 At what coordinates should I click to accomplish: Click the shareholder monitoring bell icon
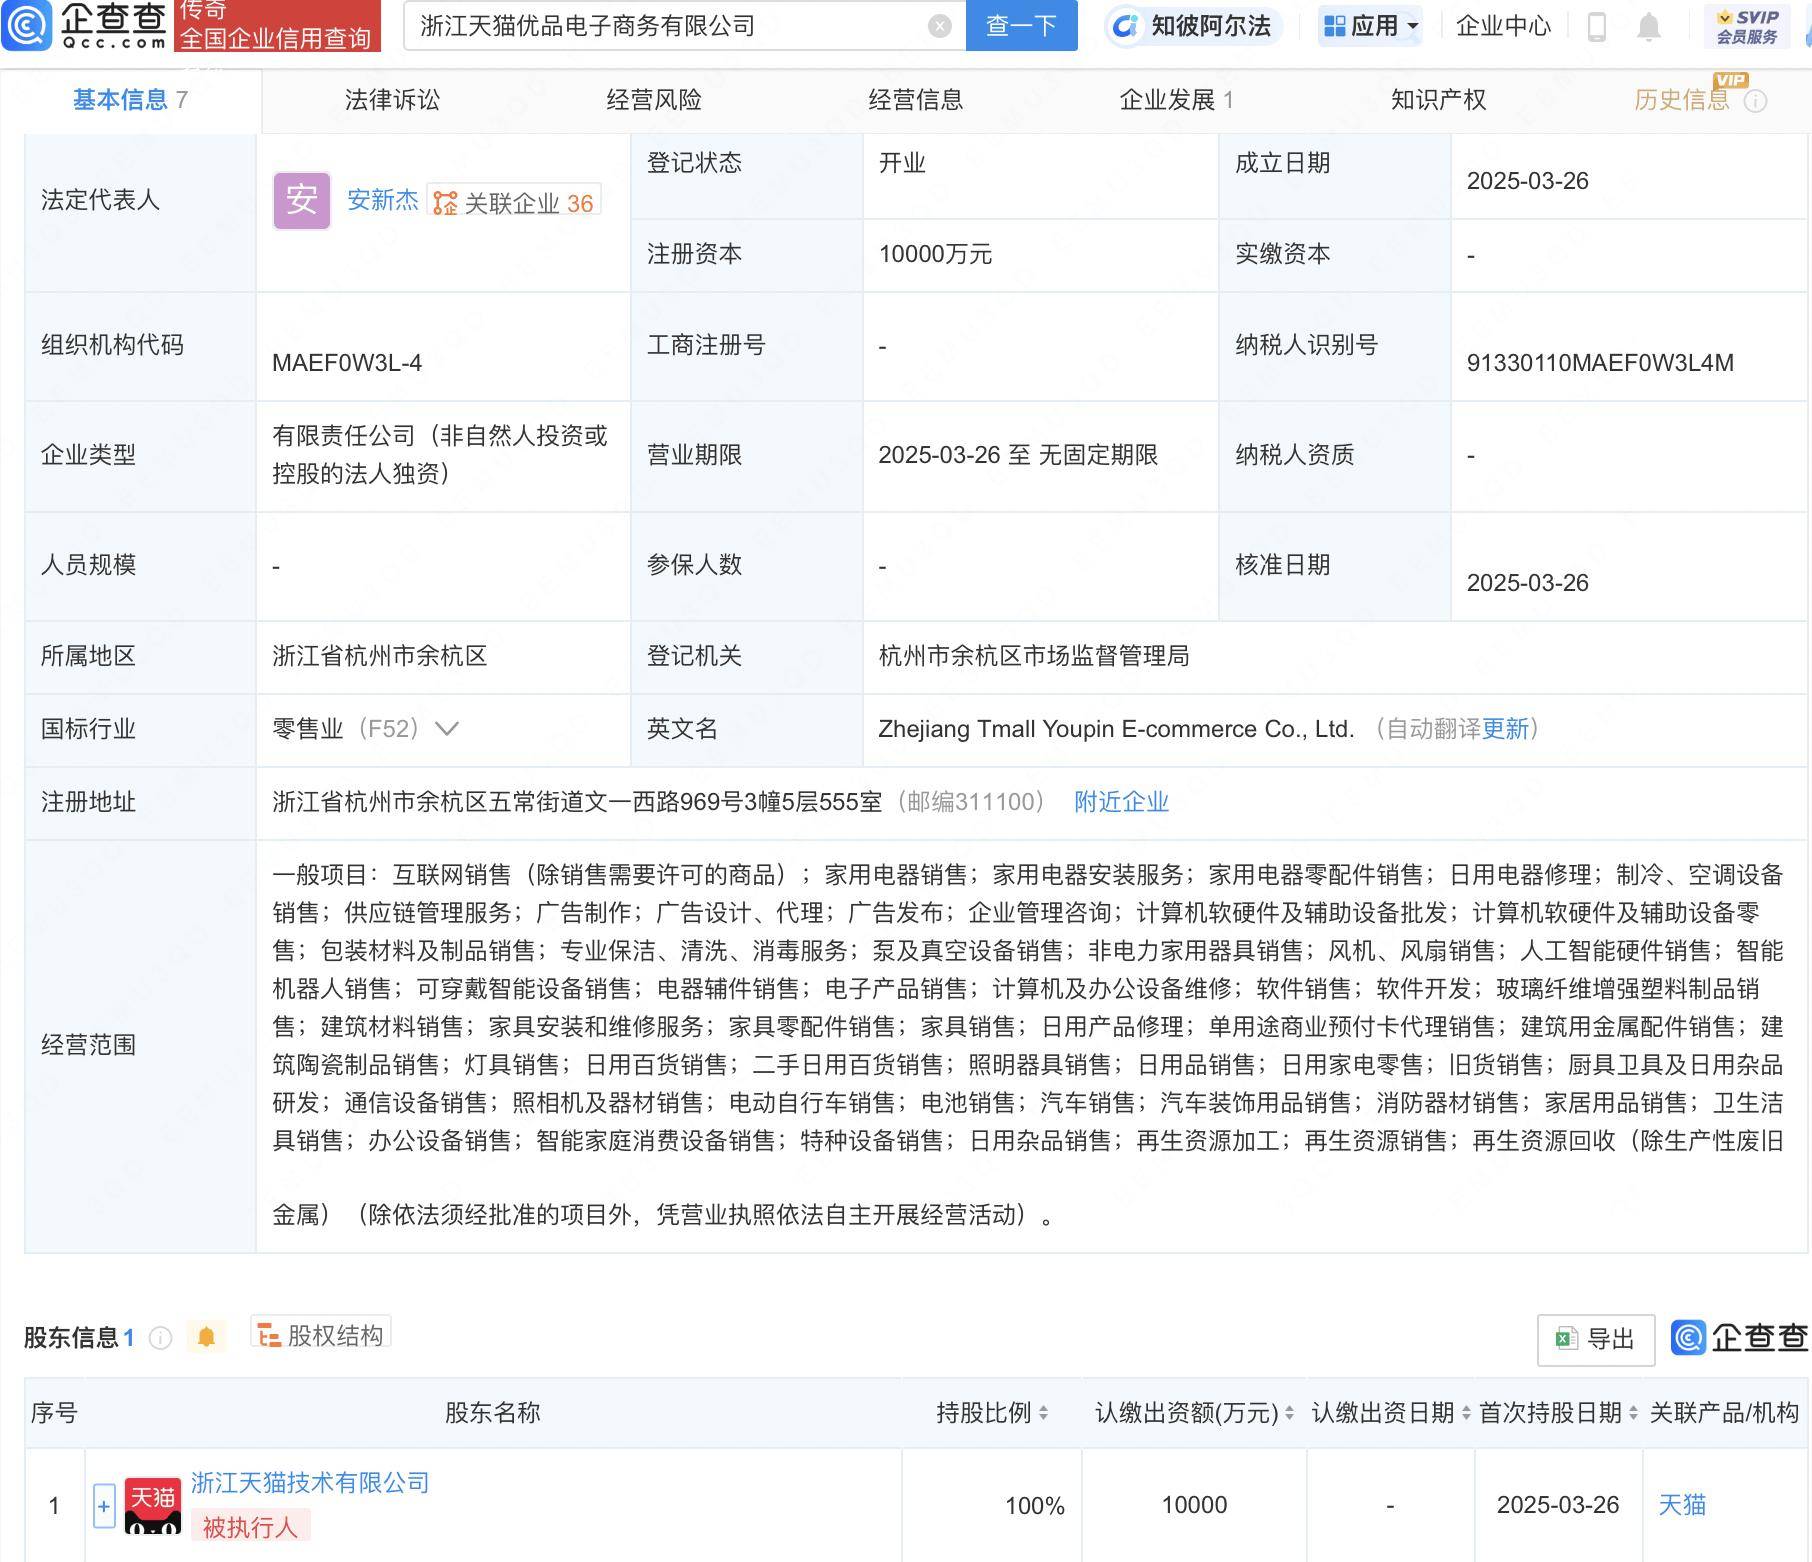pos(206,1337)
